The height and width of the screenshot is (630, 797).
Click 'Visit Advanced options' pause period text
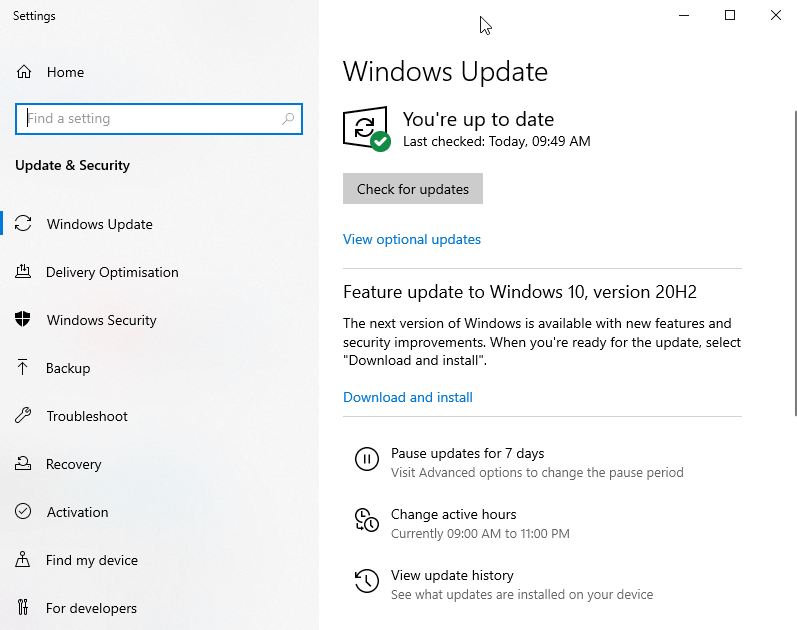pos(537,472)
